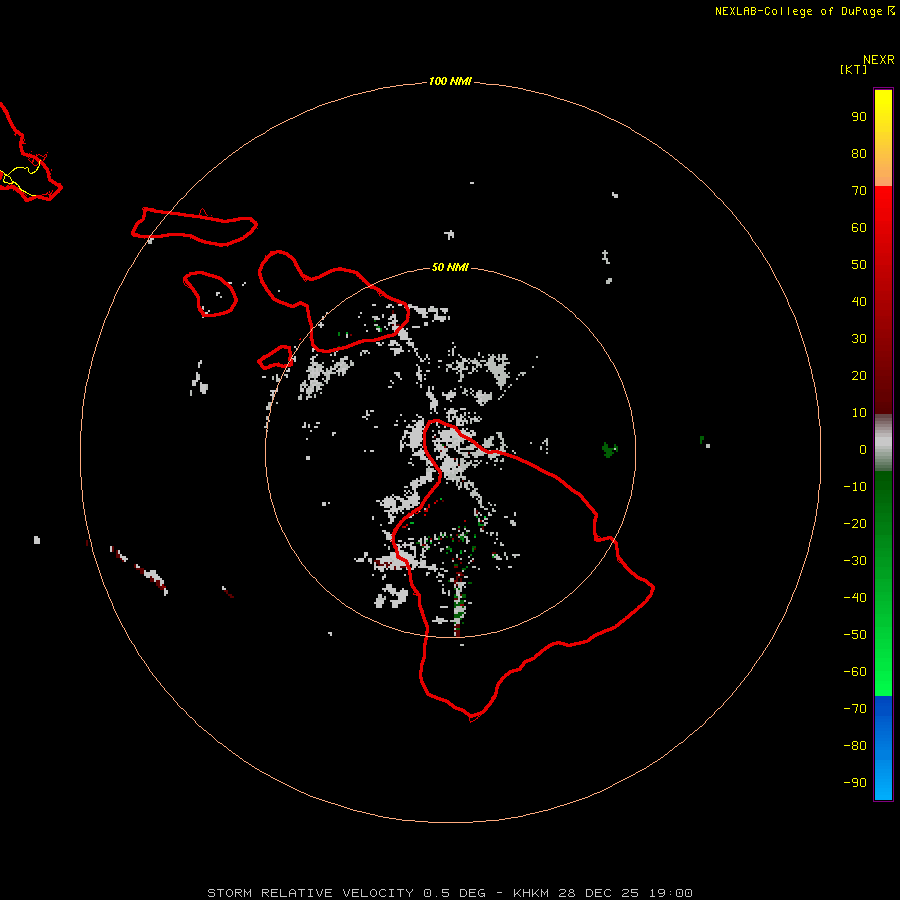
Task: Click the [KT] units label
Action: (853, 69)
